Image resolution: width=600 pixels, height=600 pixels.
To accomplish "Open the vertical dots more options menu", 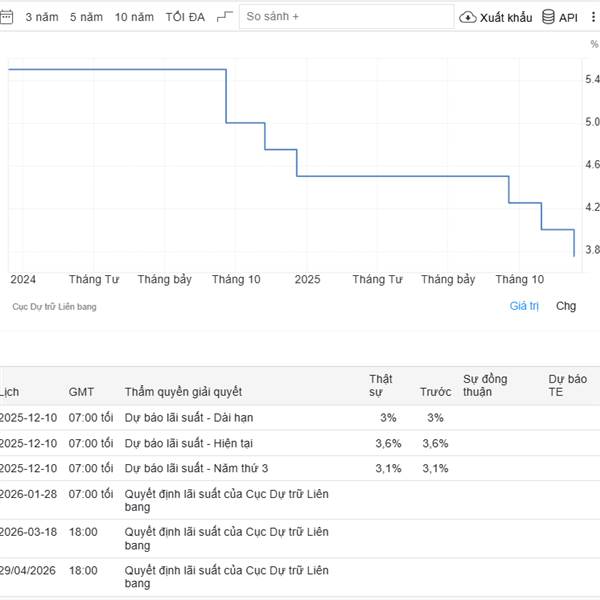I will [x=592, y=17].
